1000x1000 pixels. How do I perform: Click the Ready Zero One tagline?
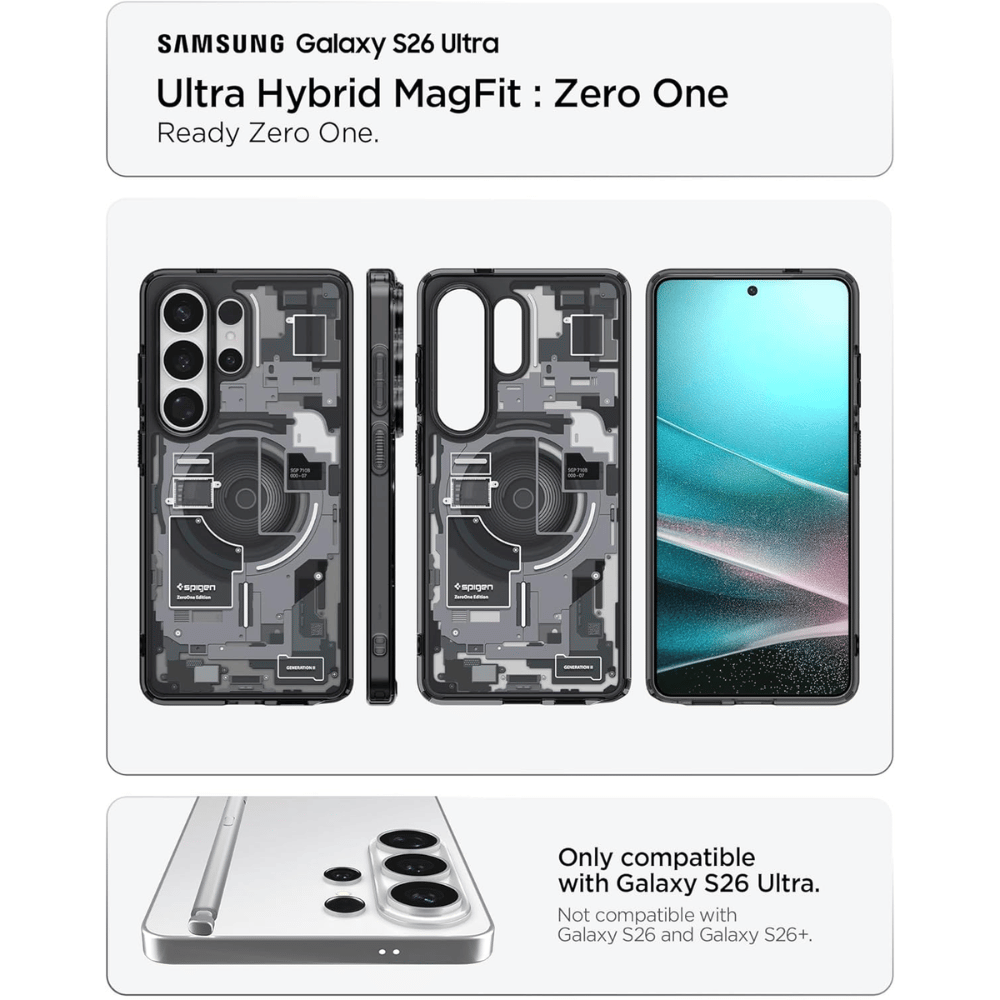click(268, 134)
